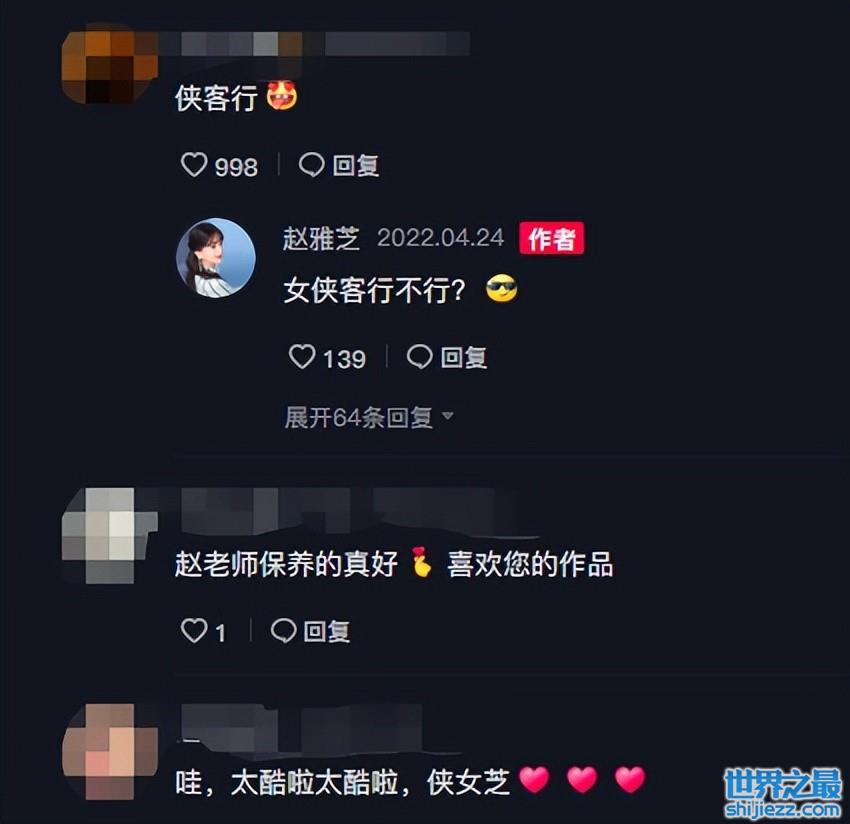Open 赵雅芝's profile avatar
This screenshot has height=824, width=850.
216,258
